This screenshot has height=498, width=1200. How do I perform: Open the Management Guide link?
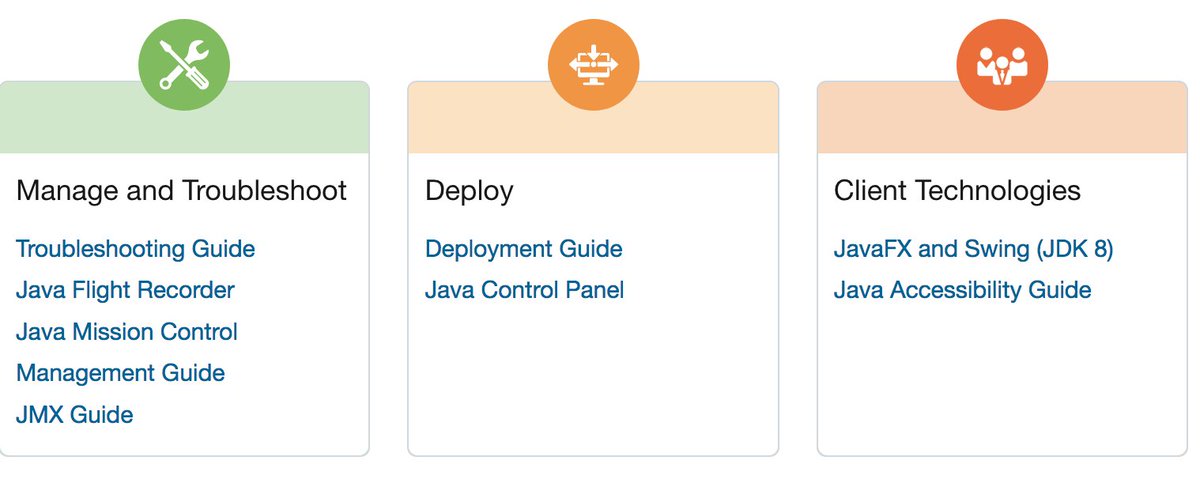point(121,373)
